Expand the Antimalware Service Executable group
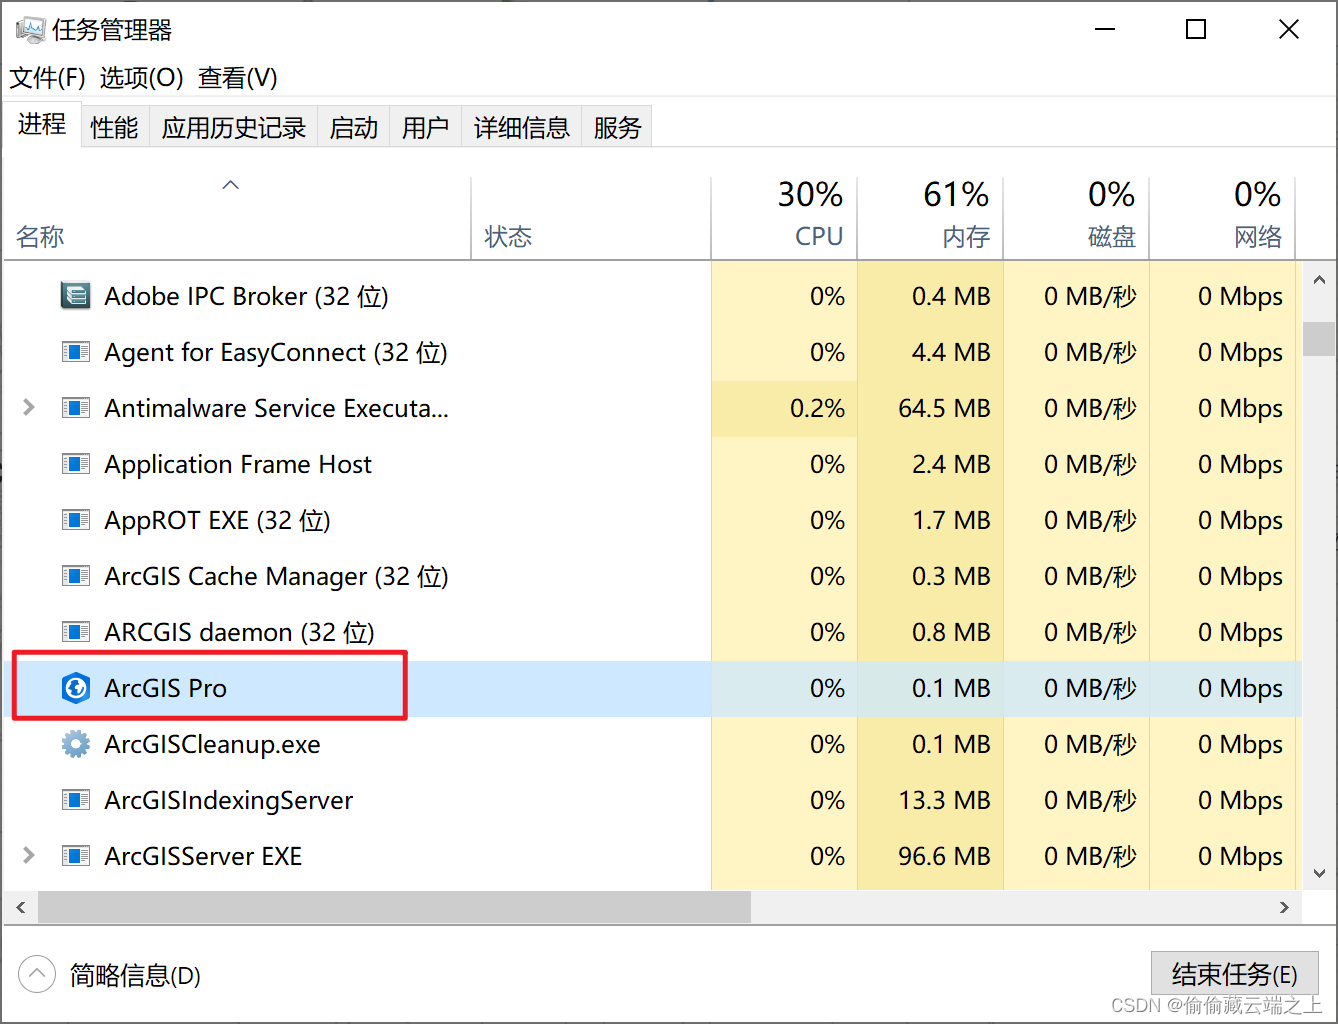1338x1024 pixels. coord(29,408)
